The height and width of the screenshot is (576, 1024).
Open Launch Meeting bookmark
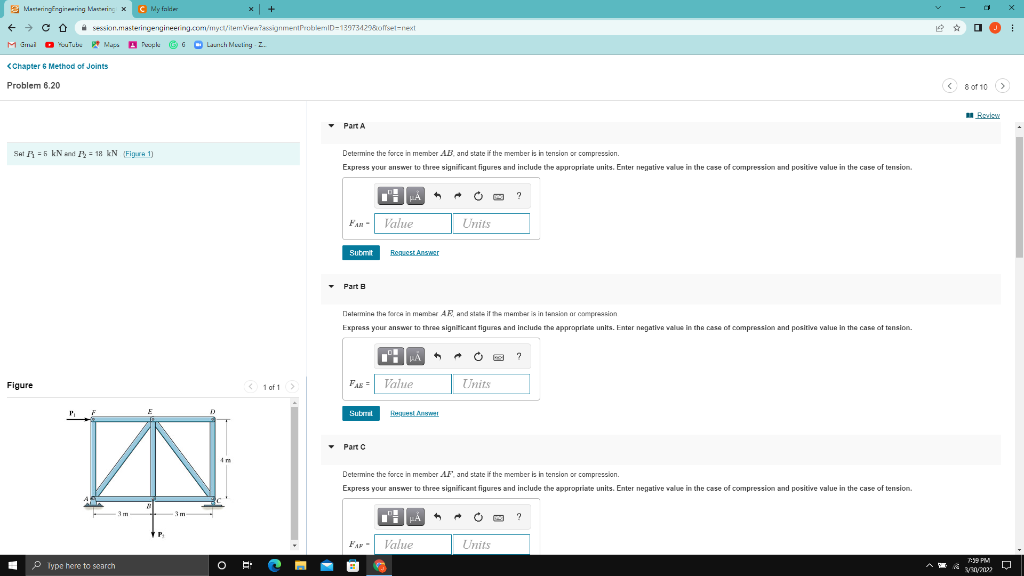pos(231,44)
